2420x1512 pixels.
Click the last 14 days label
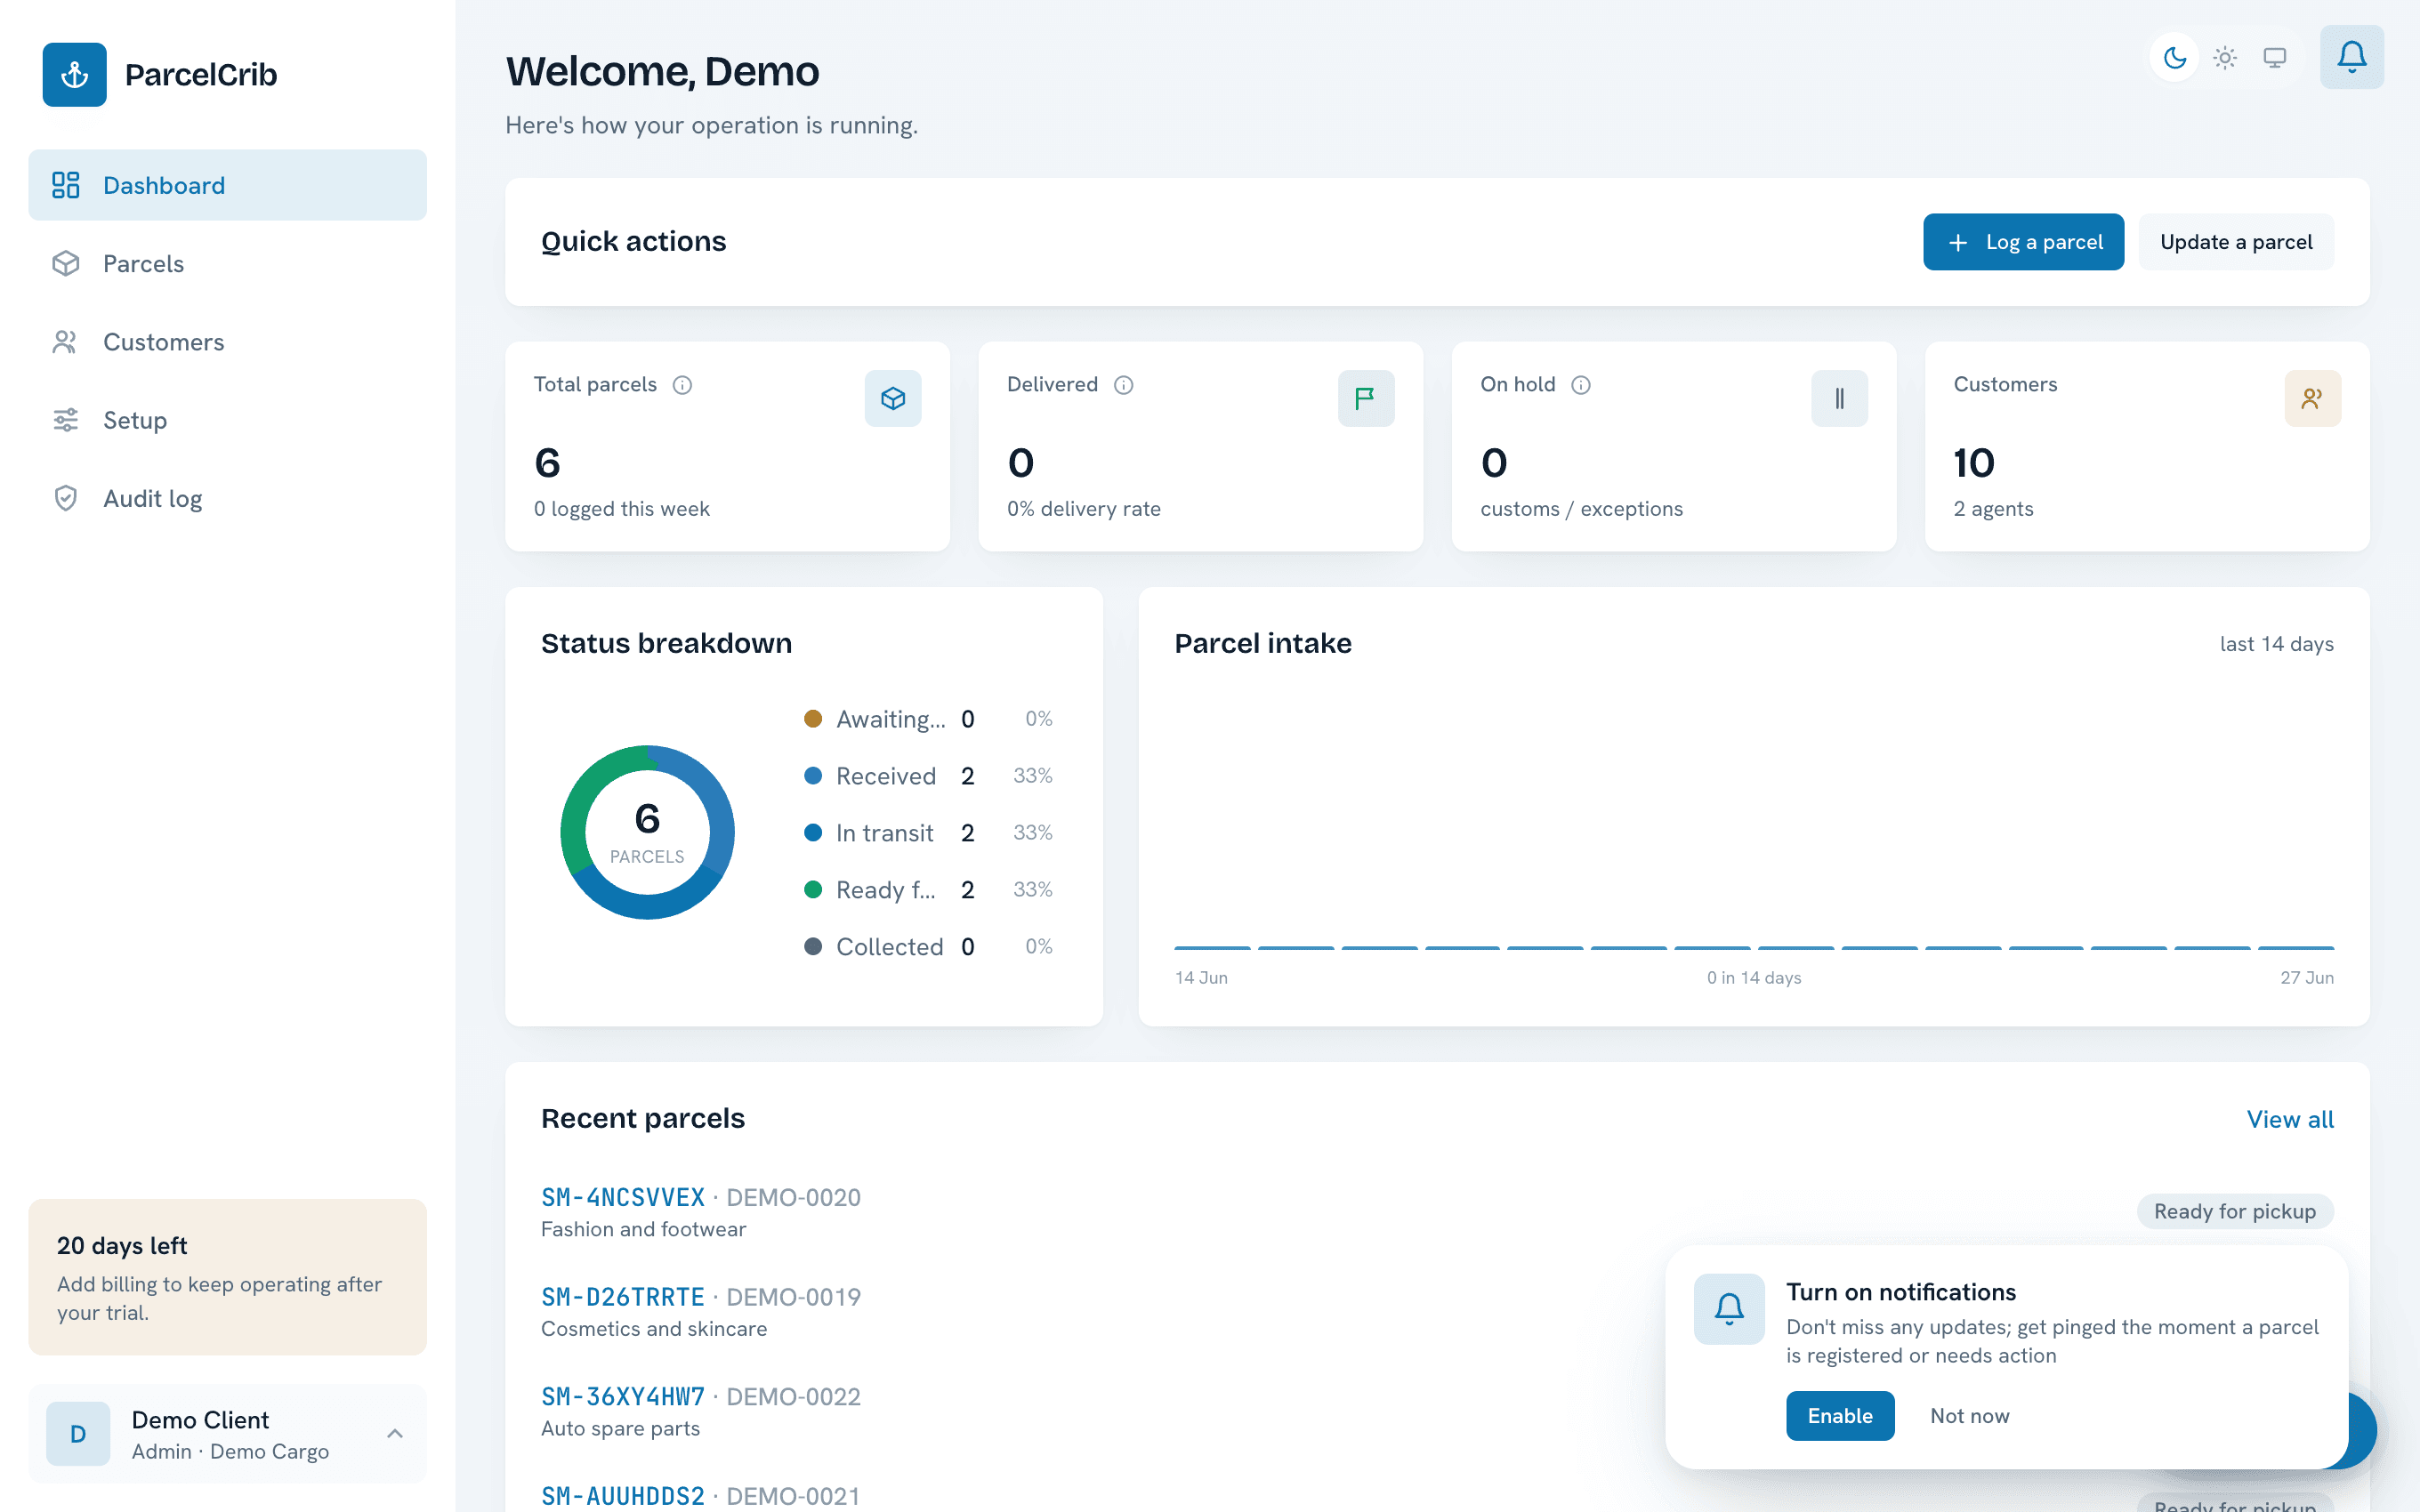pyautogui.click(x=2276, y=644)
